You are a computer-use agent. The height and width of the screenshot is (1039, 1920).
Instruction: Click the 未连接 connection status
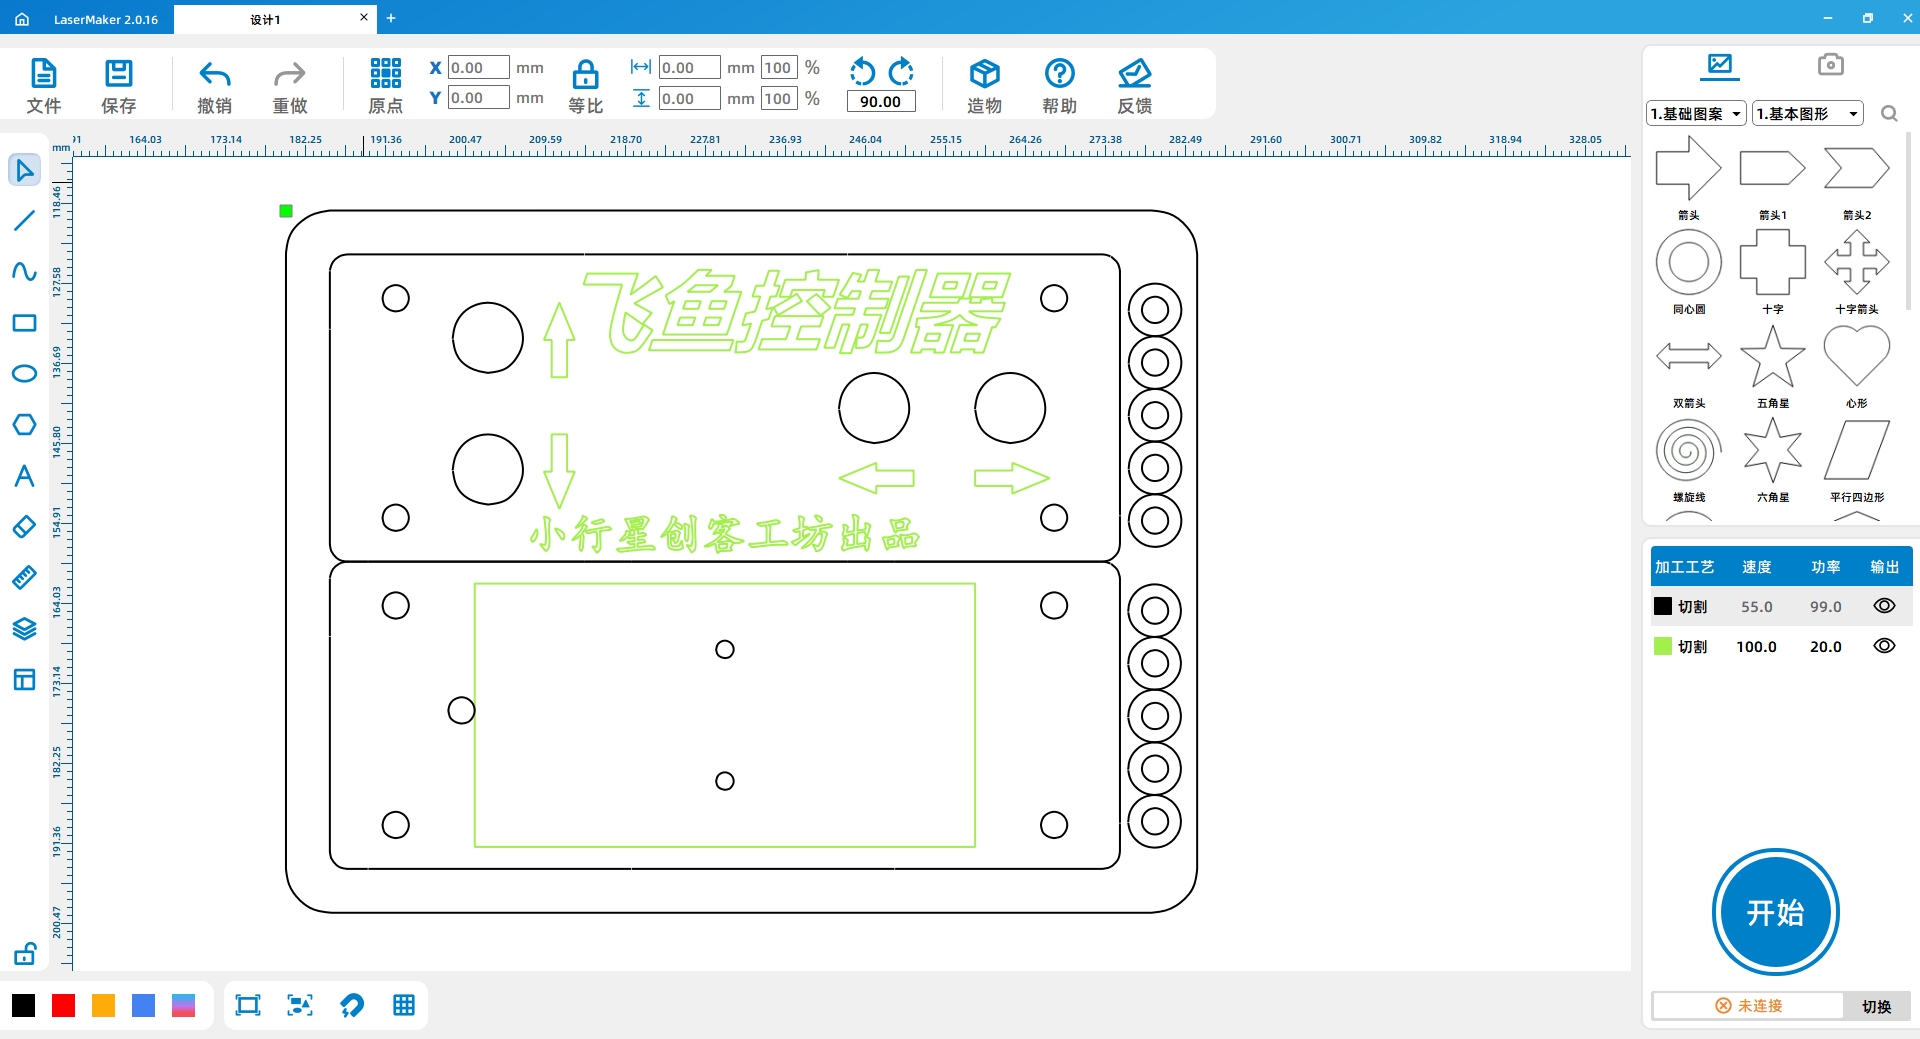click(x=1749, y=1006)
